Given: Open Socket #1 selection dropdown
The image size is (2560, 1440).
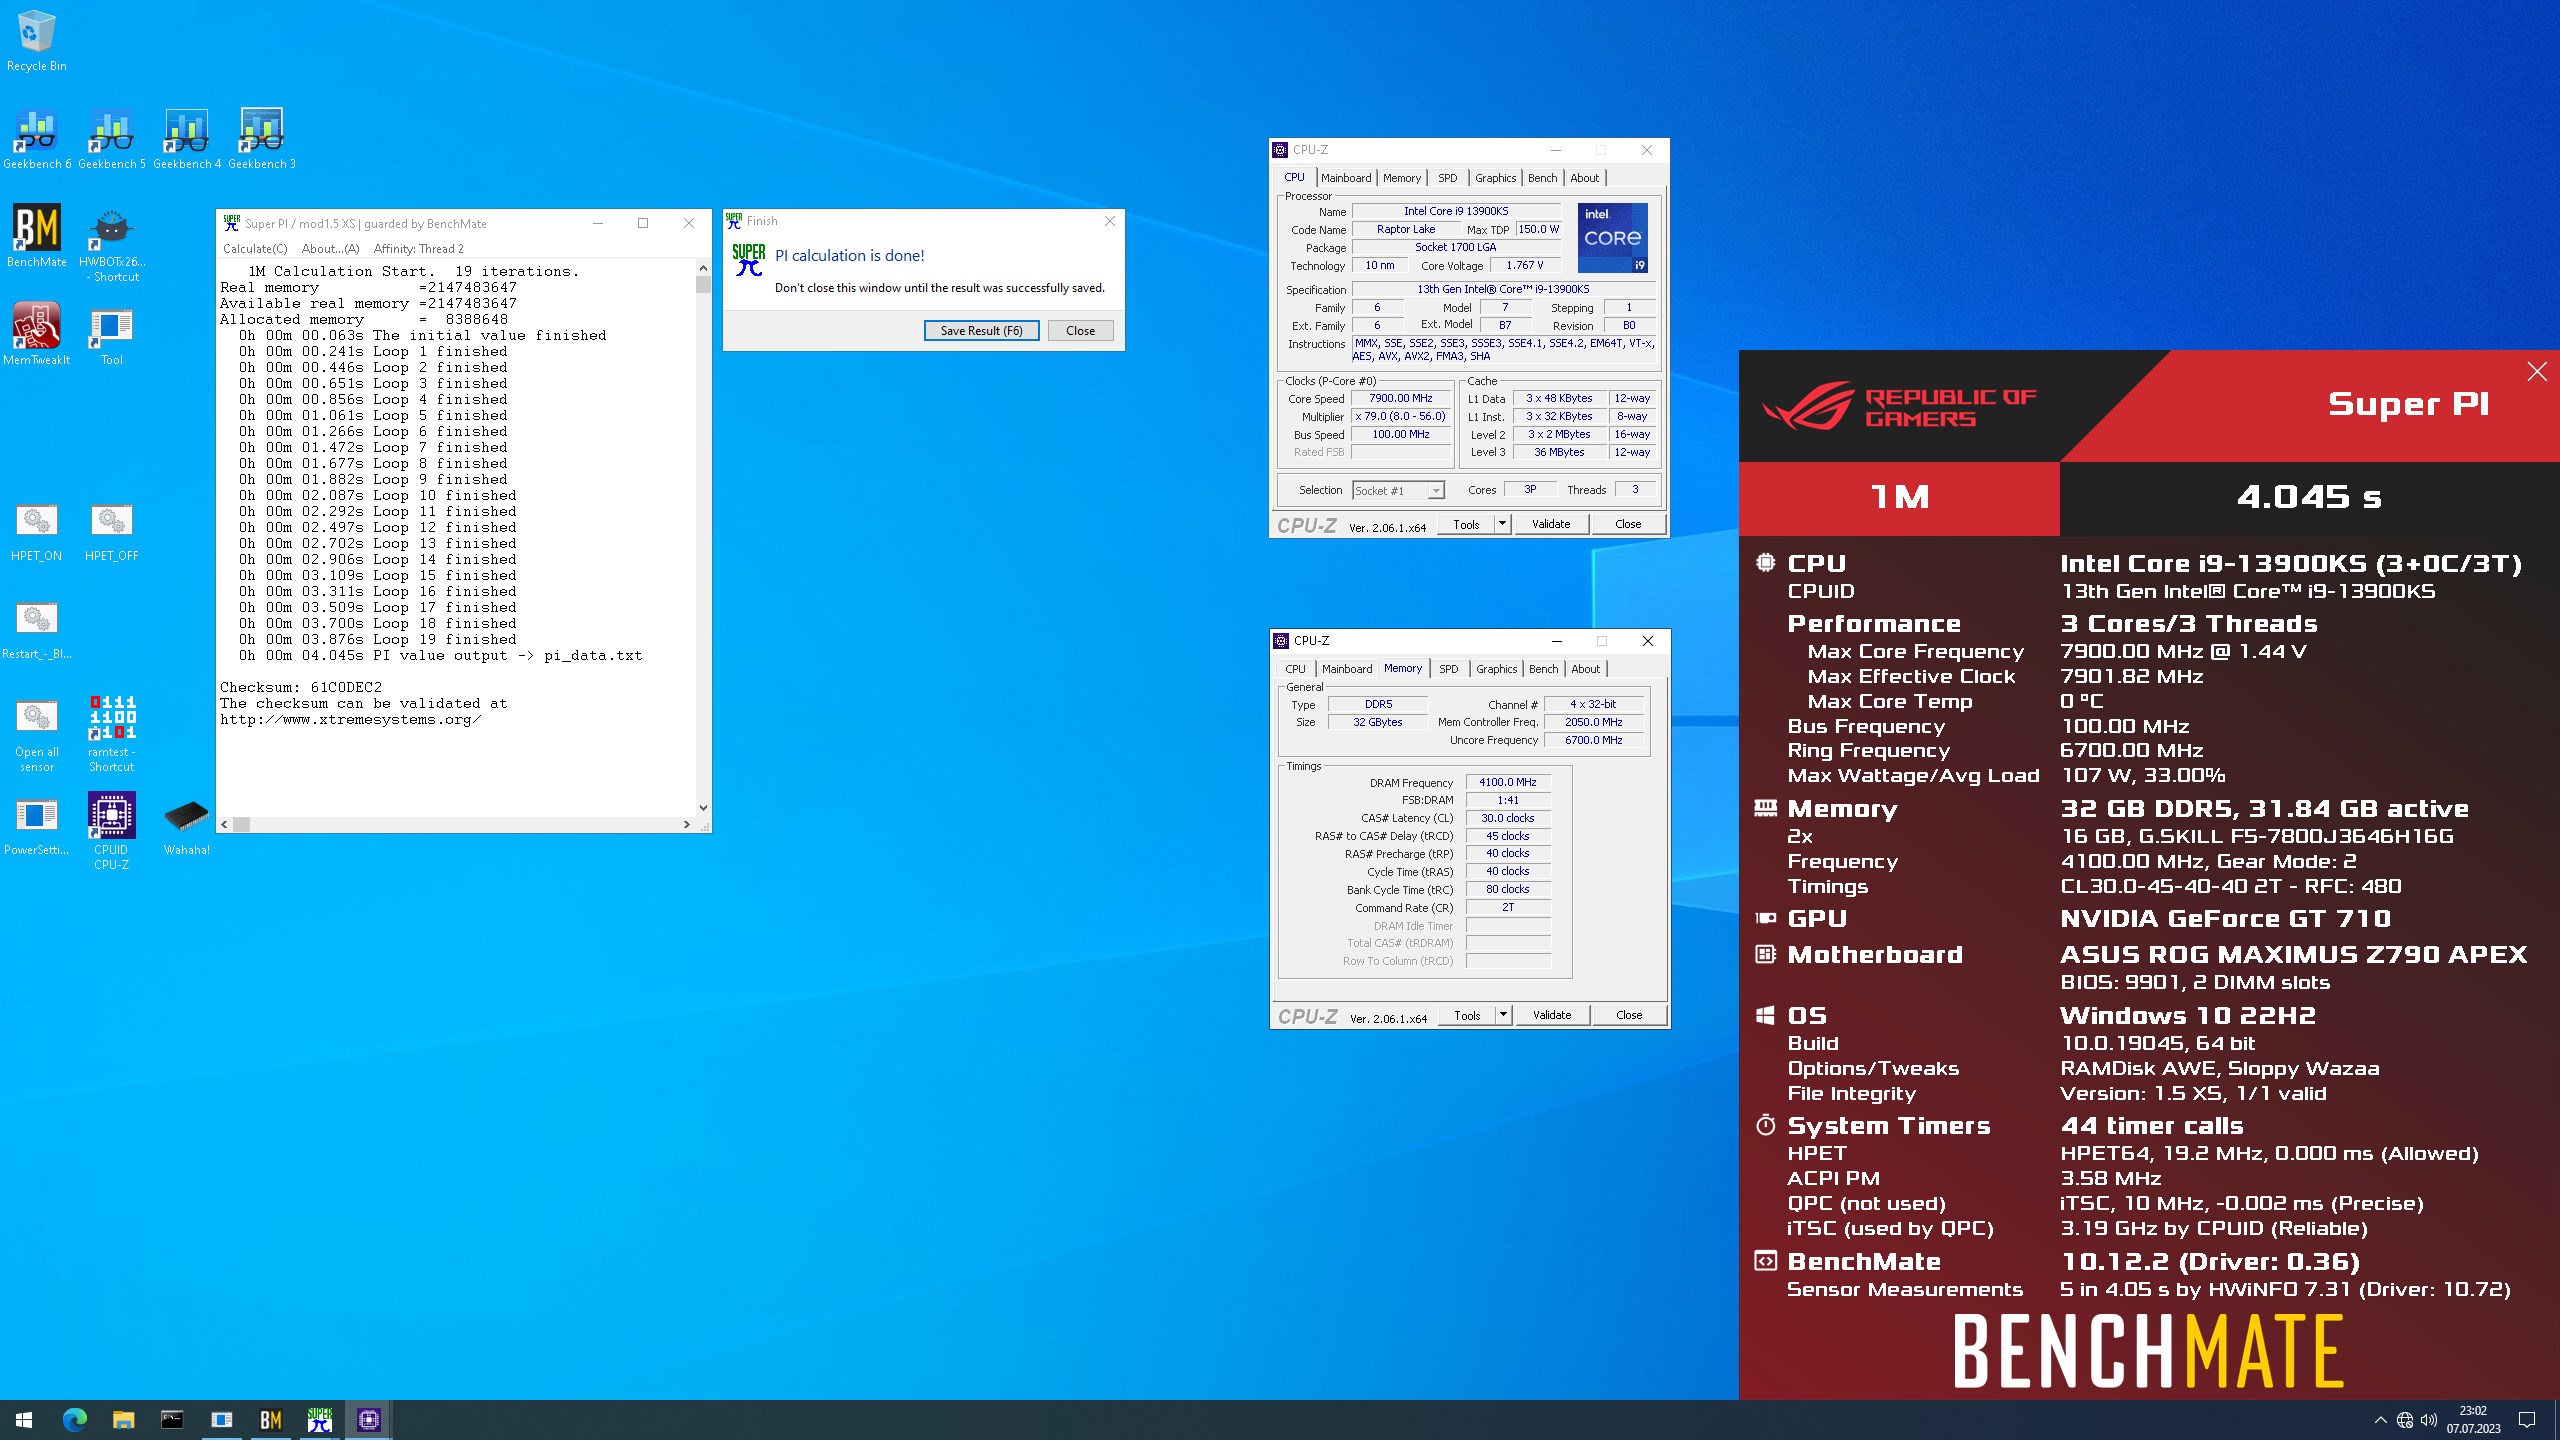Looking at the screenshot, I should click(x=1398, y=490).
